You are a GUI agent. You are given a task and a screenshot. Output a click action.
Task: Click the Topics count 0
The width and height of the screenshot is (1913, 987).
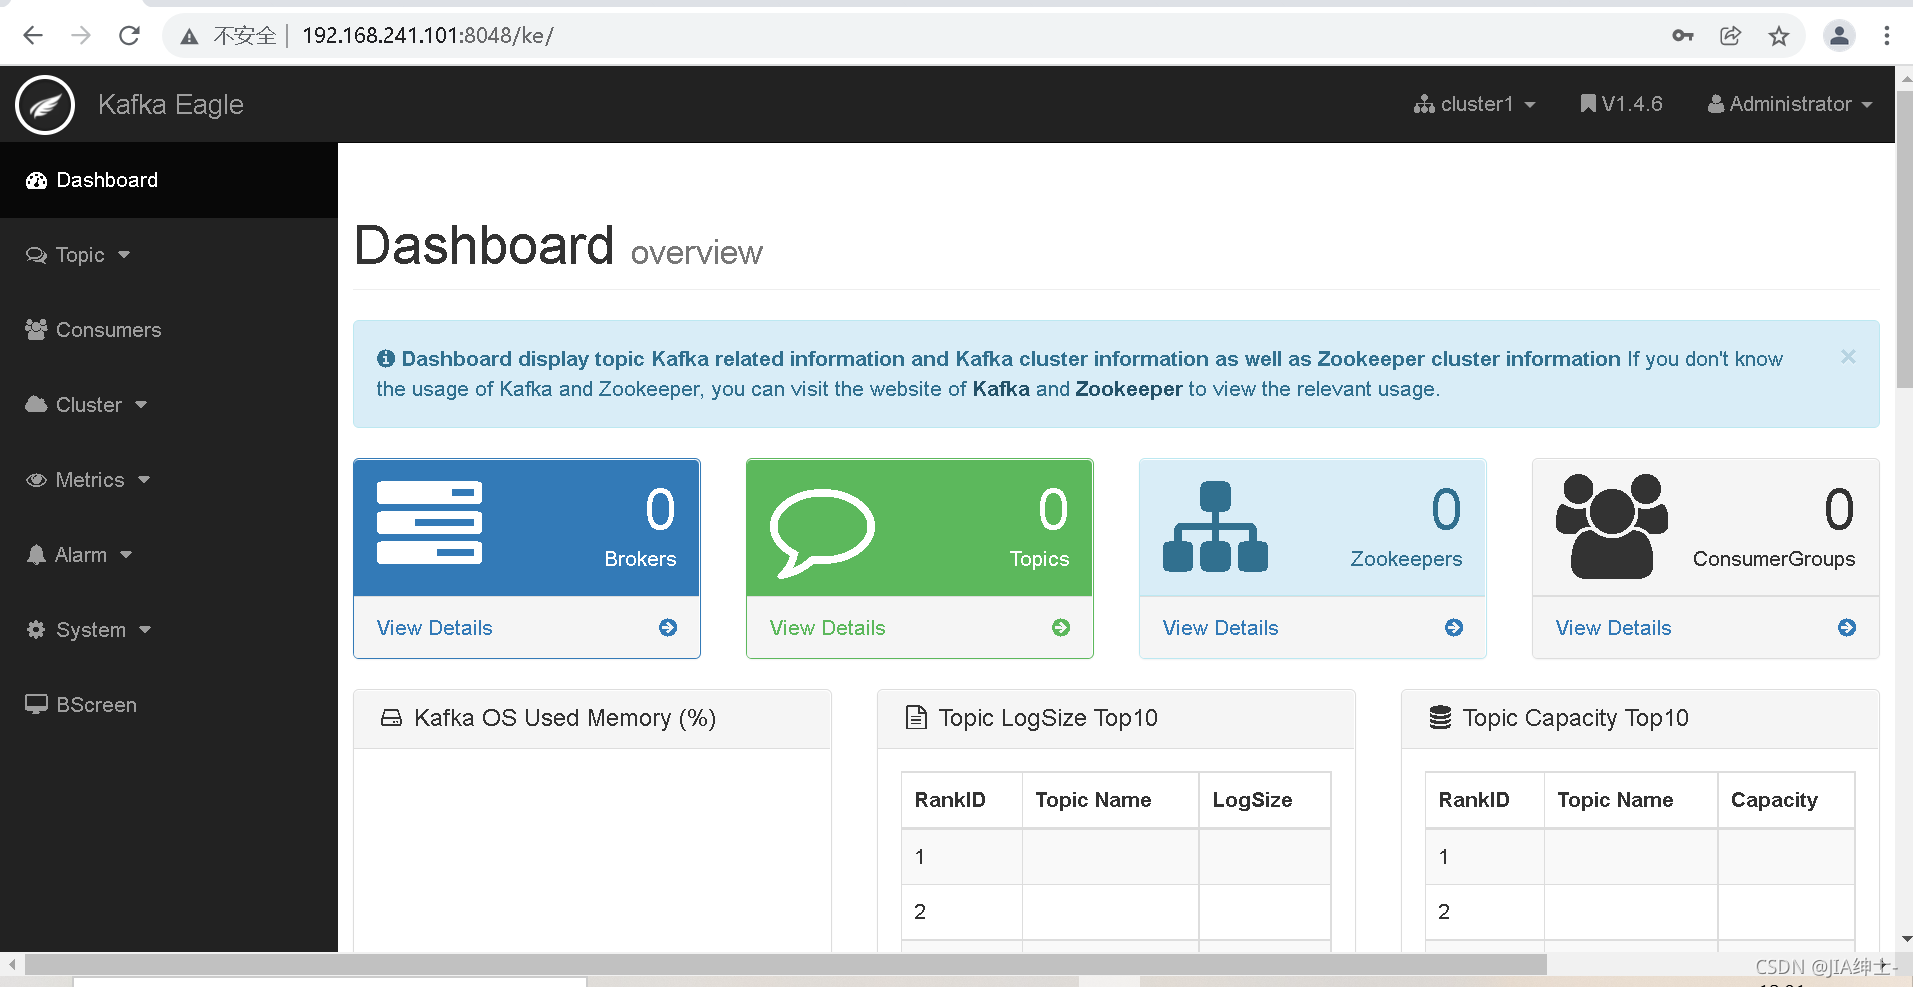pos(1053,510)
